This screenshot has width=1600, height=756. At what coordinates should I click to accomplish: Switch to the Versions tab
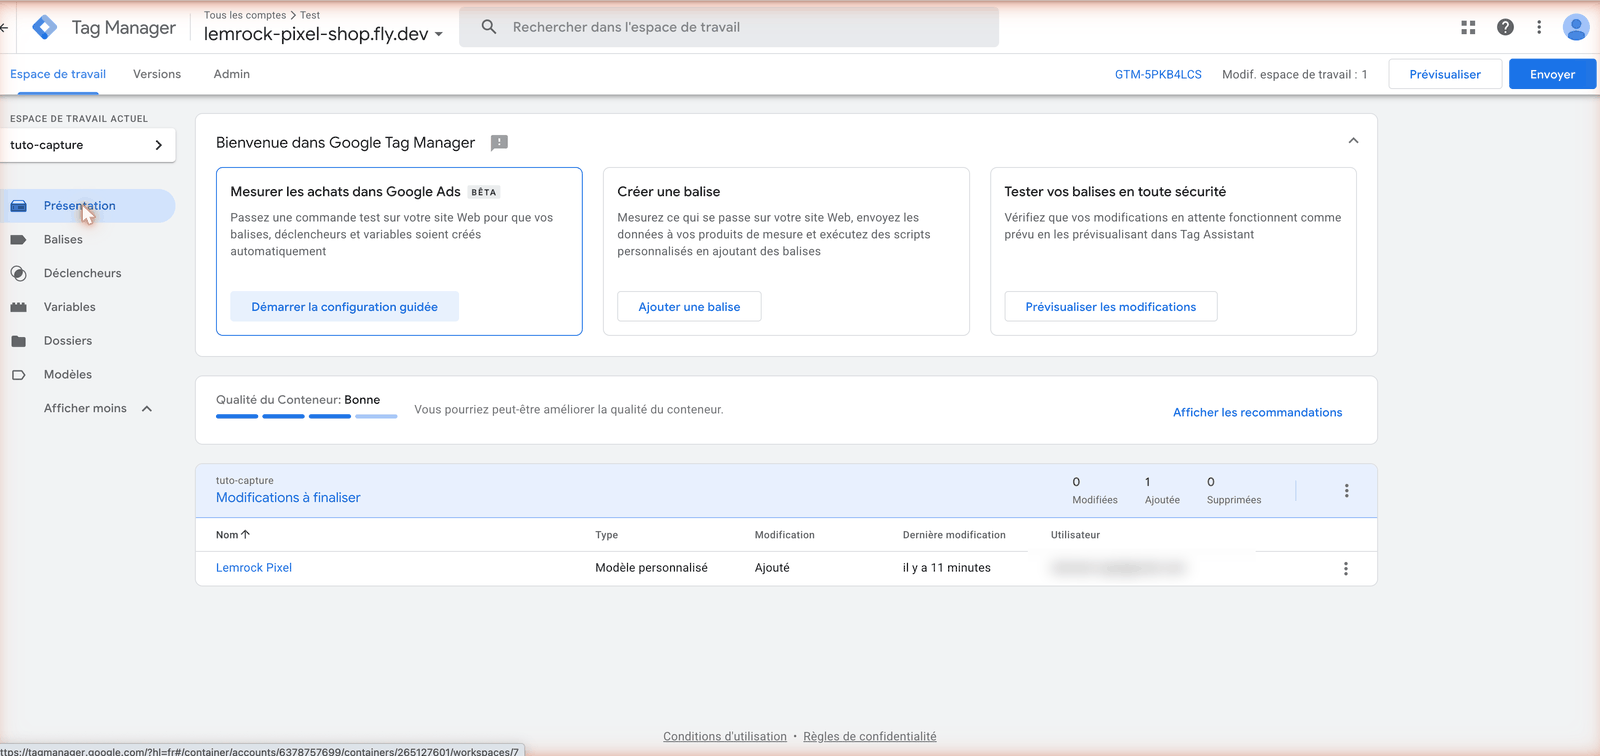[157, 74]
